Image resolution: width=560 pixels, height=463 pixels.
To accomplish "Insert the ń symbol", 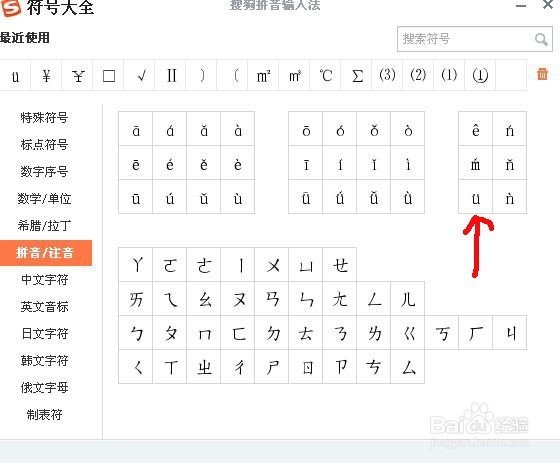I will (x=510, y=129).
